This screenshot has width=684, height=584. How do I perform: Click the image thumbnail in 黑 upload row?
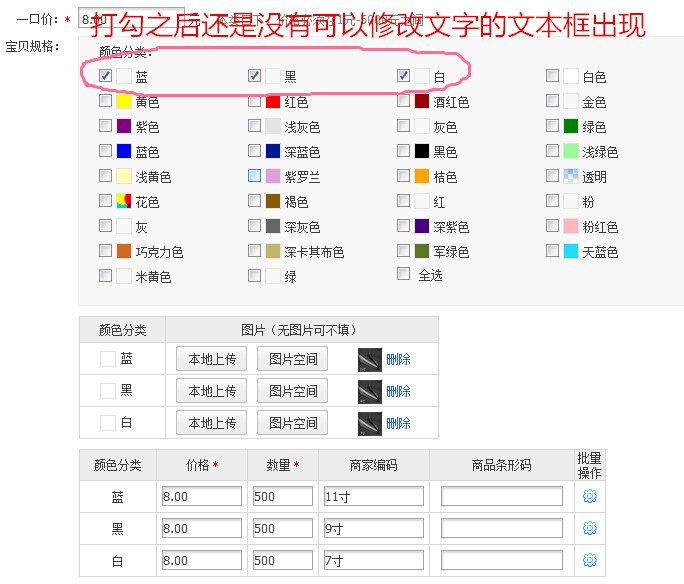369,391
